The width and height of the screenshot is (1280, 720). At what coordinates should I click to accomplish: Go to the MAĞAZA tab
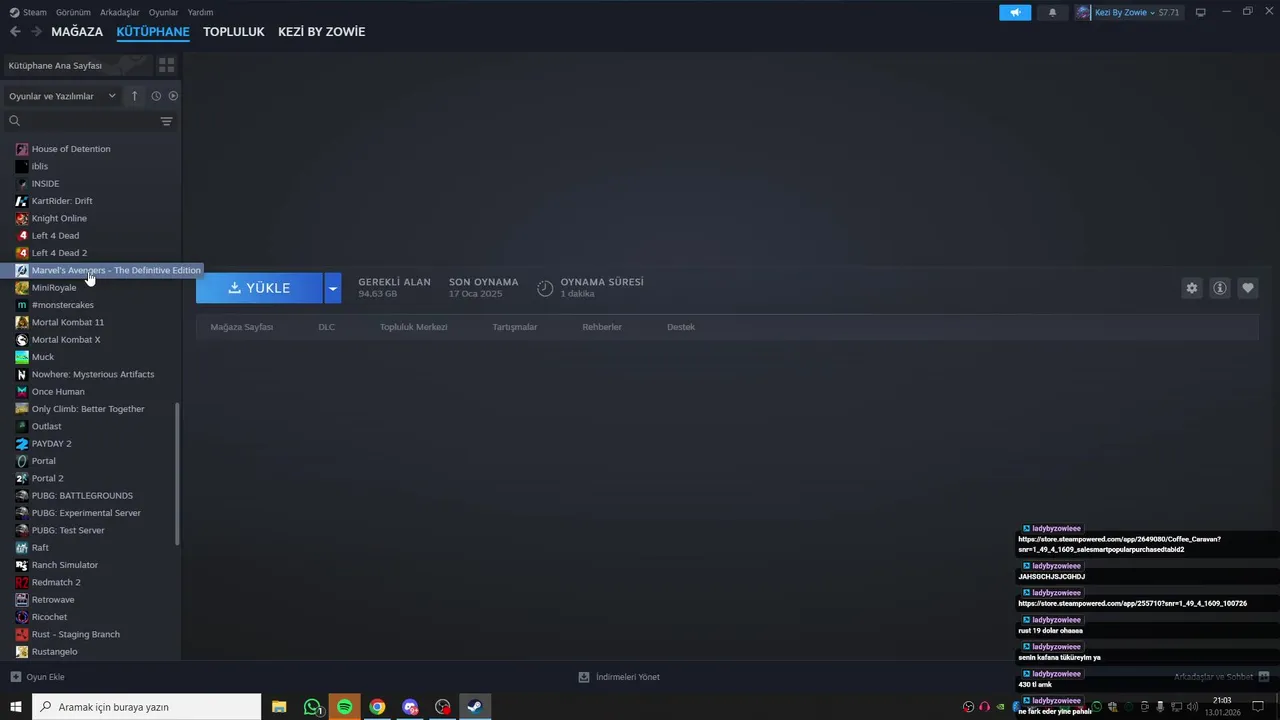(x=77, y=32)
